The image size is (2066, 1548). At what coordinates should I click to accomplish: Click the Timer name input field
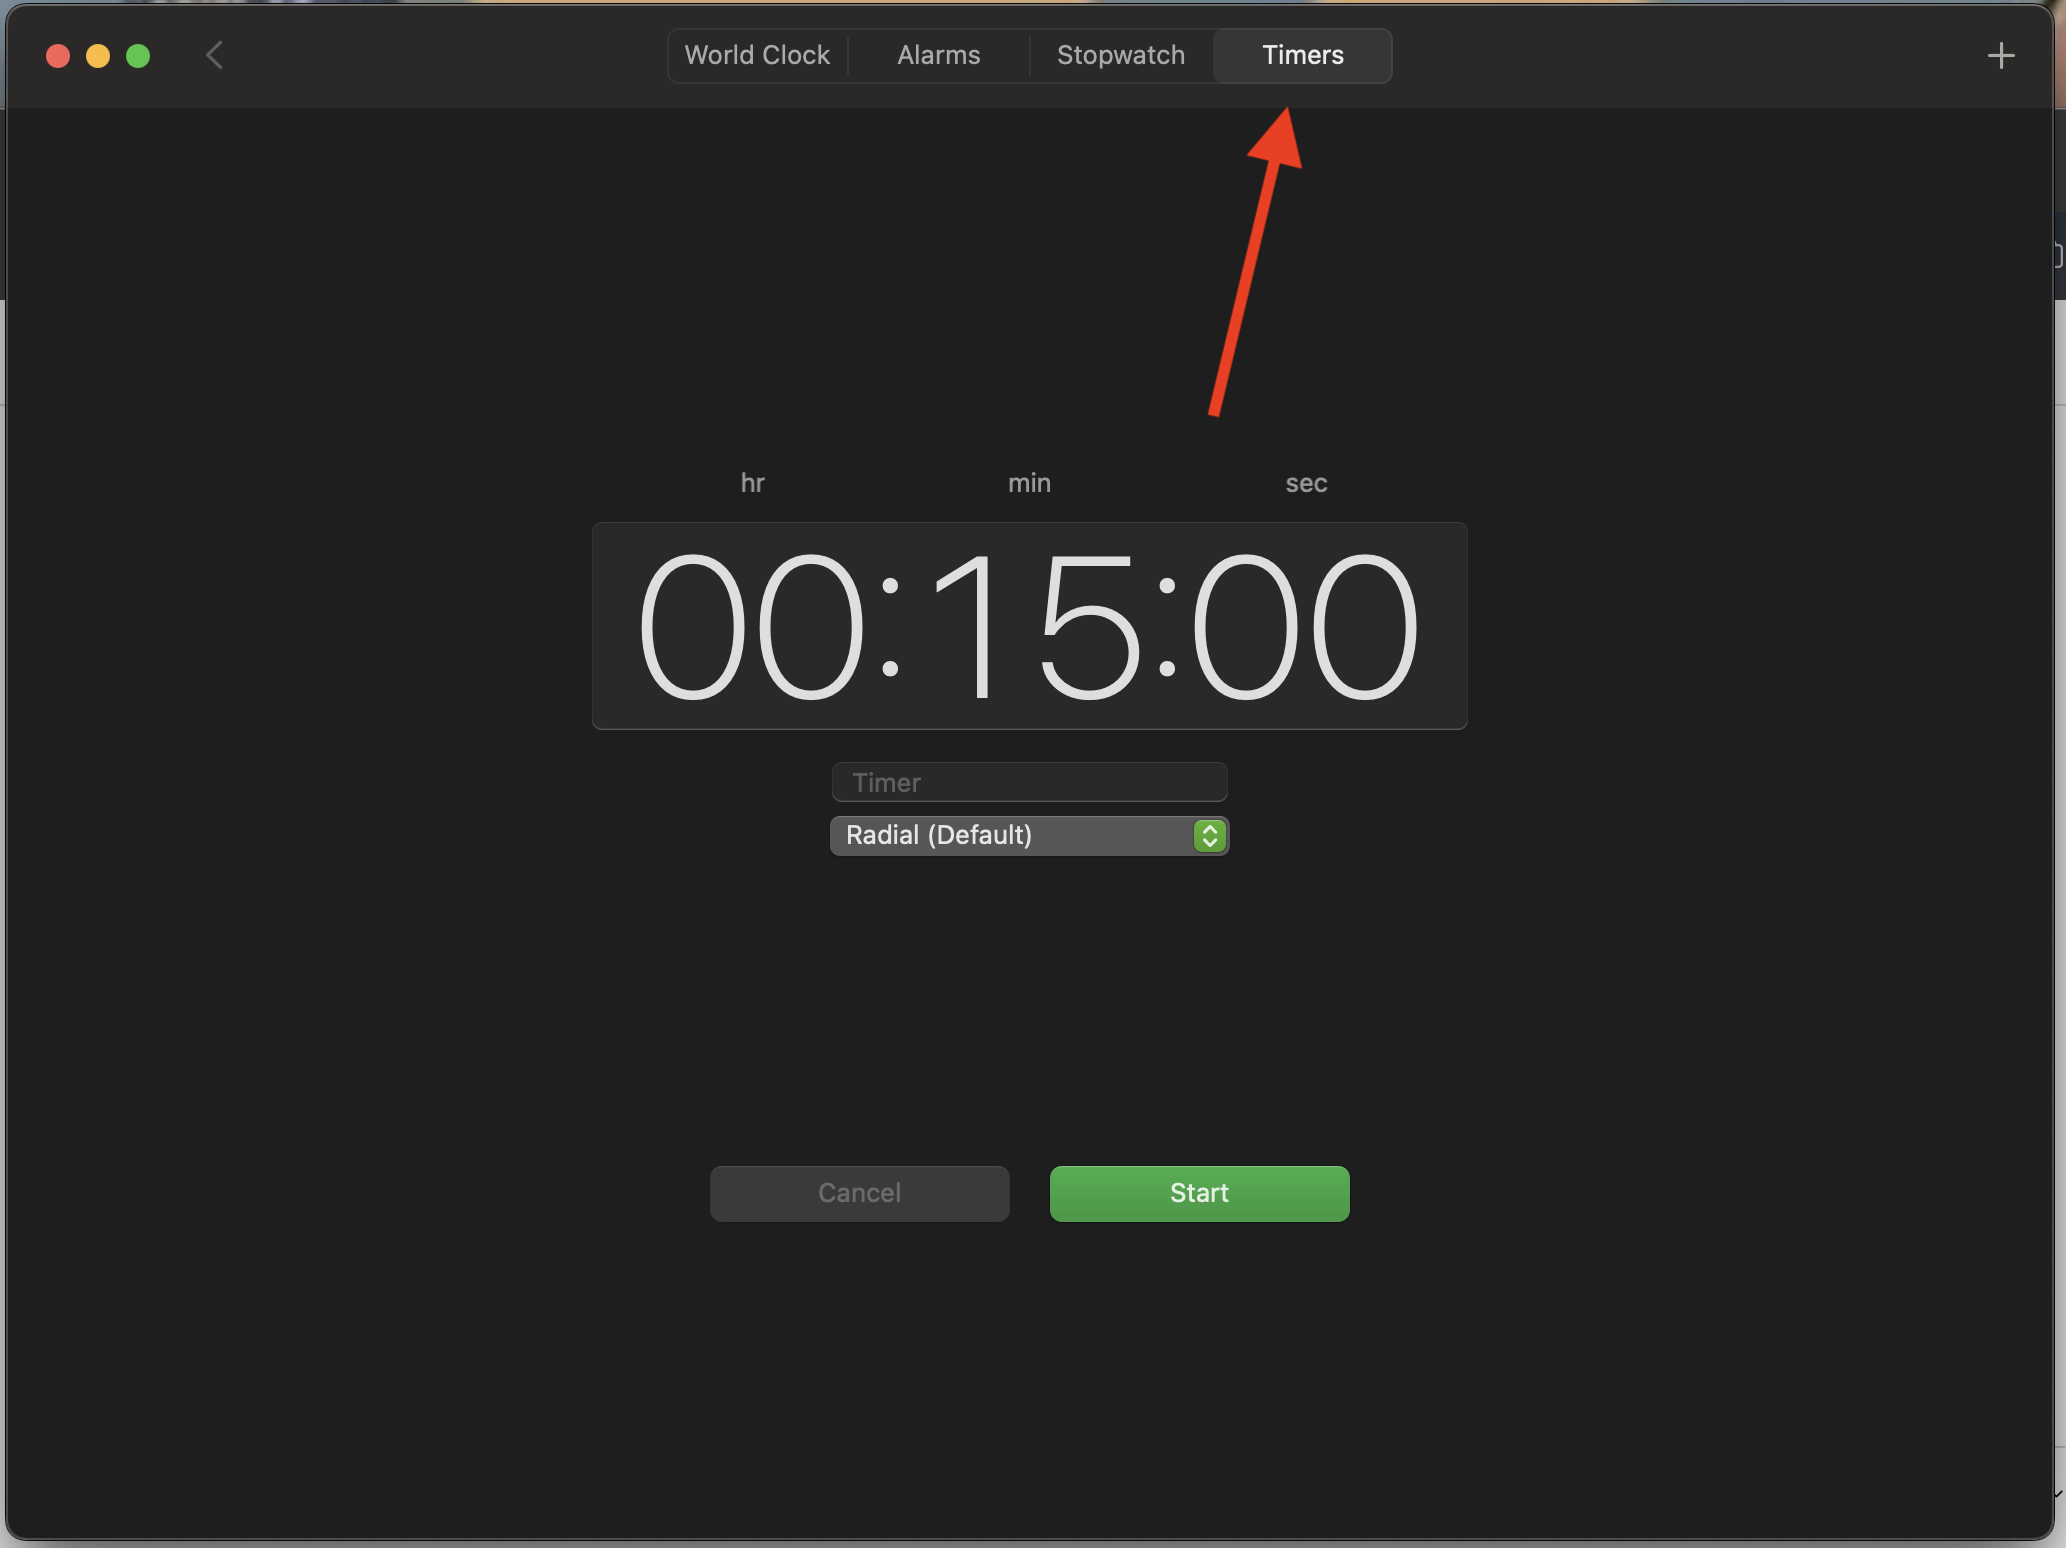pos(1029,782)
